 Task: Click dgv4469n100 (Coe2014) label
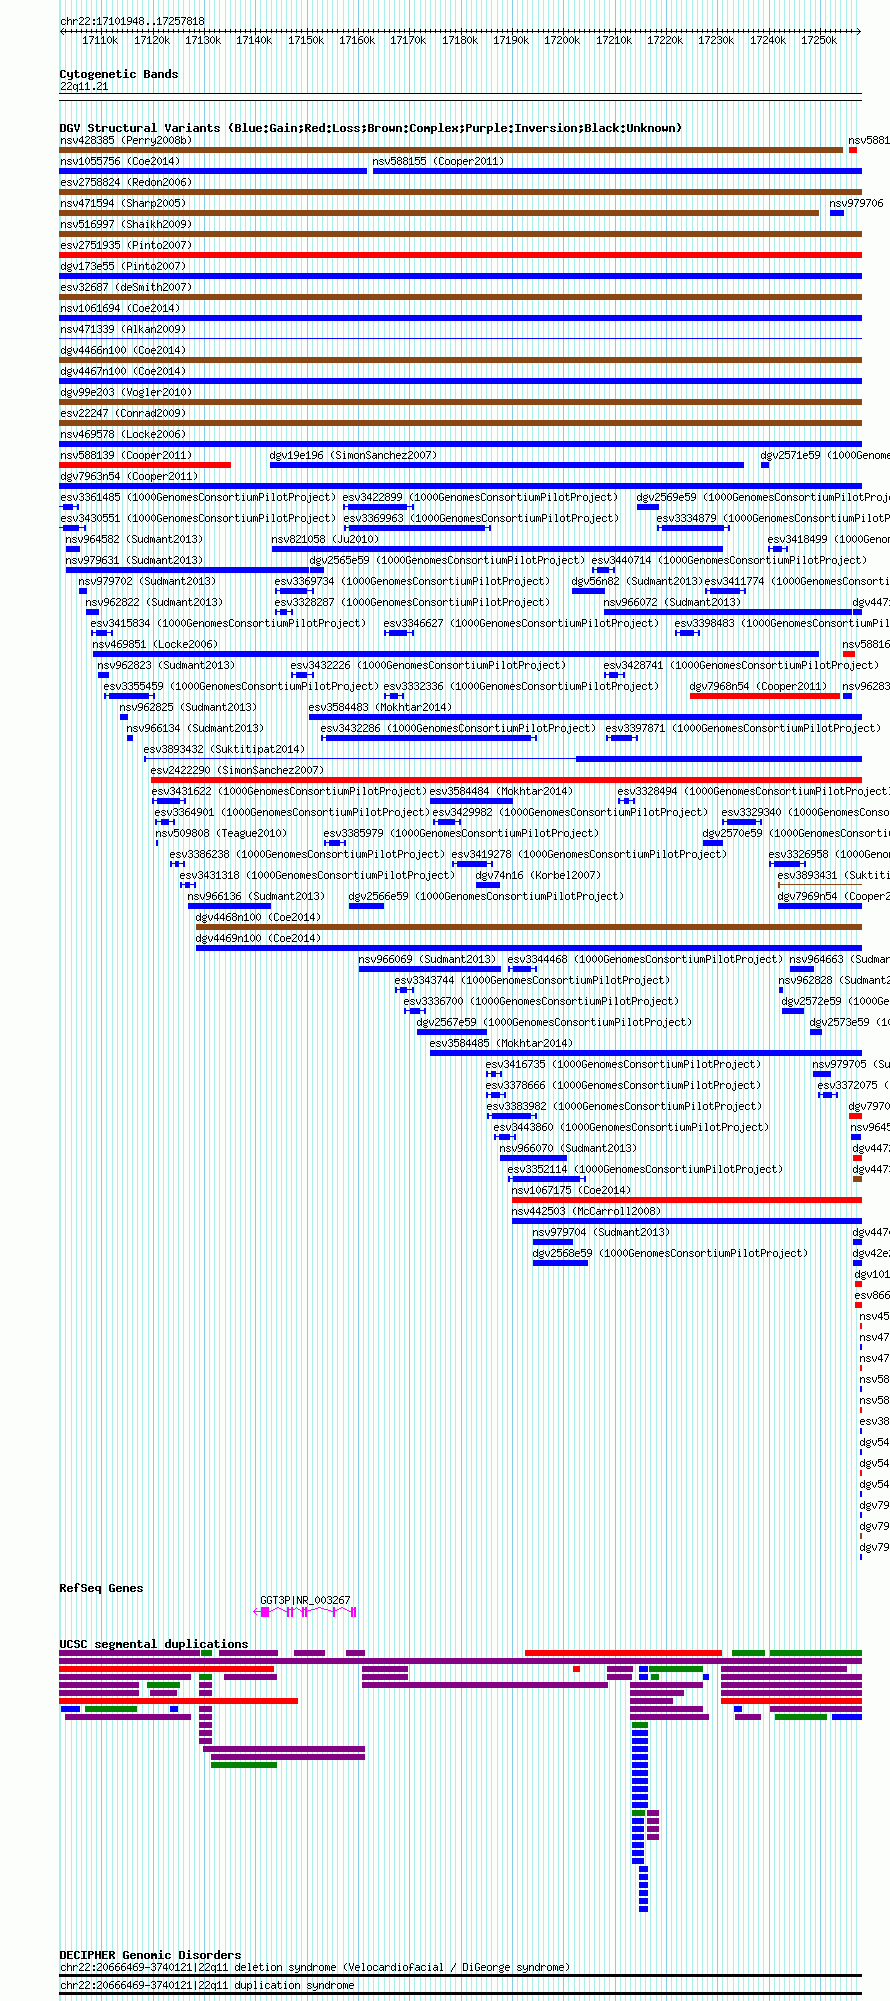coord(258,938)
